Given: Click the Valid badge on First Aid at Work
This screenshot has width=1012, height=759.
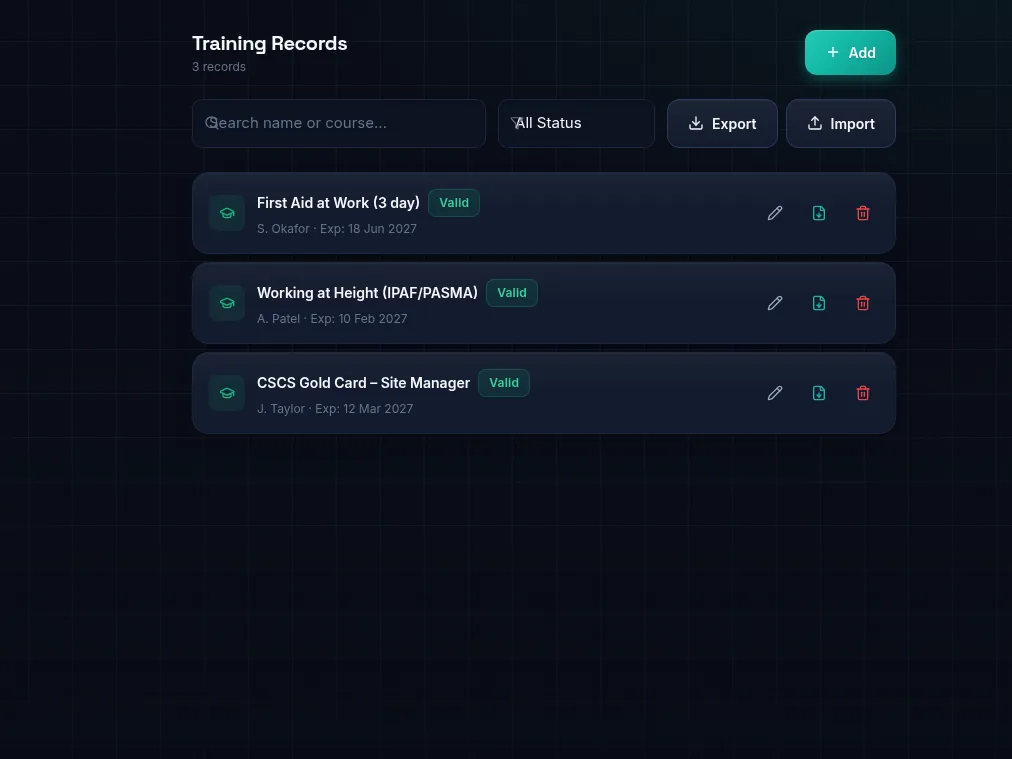Looking at the screenshot, I should [454, 203].
